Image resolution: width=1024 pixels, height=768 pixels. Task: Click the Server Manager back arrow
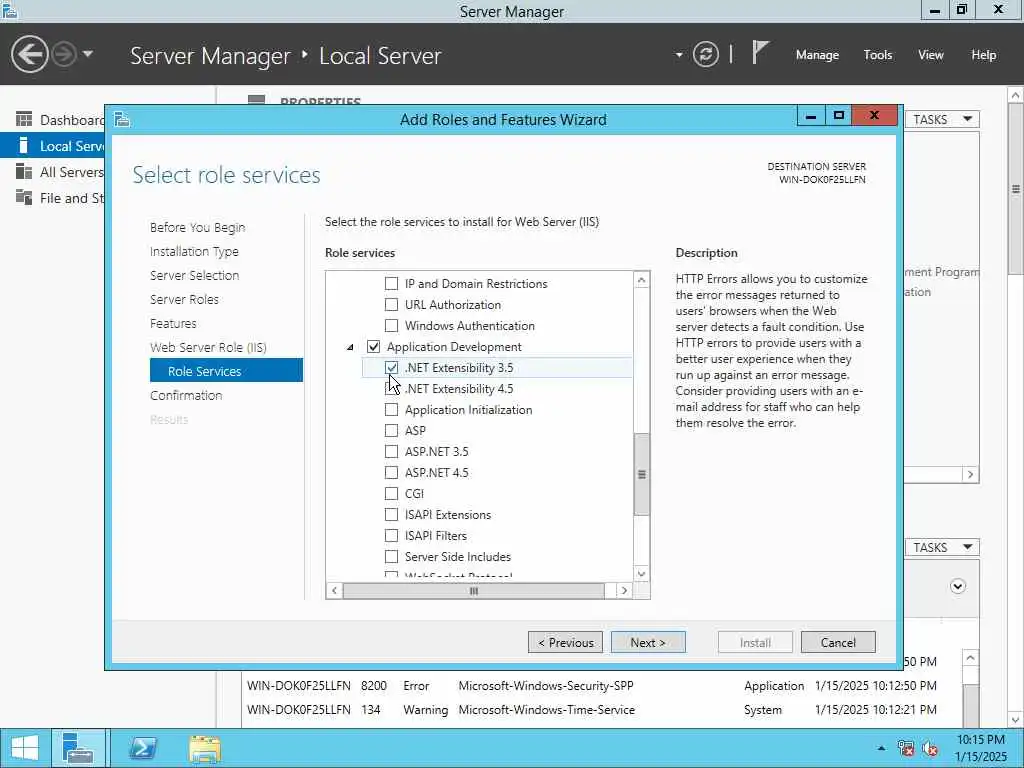[x=29, y=54]
